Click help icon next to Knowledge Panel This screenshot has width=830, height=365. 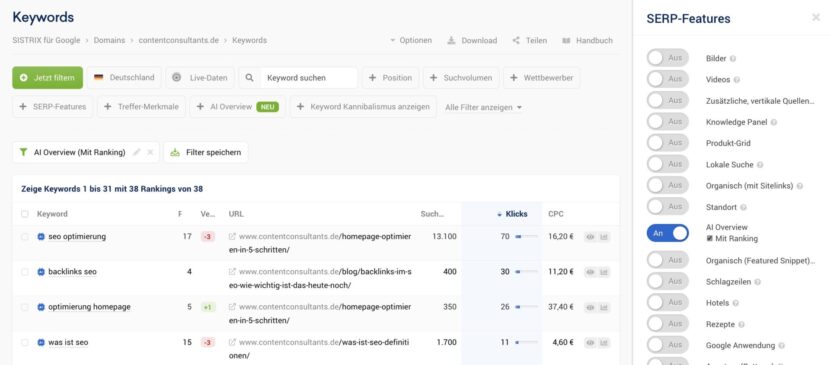tap(774, 122)
